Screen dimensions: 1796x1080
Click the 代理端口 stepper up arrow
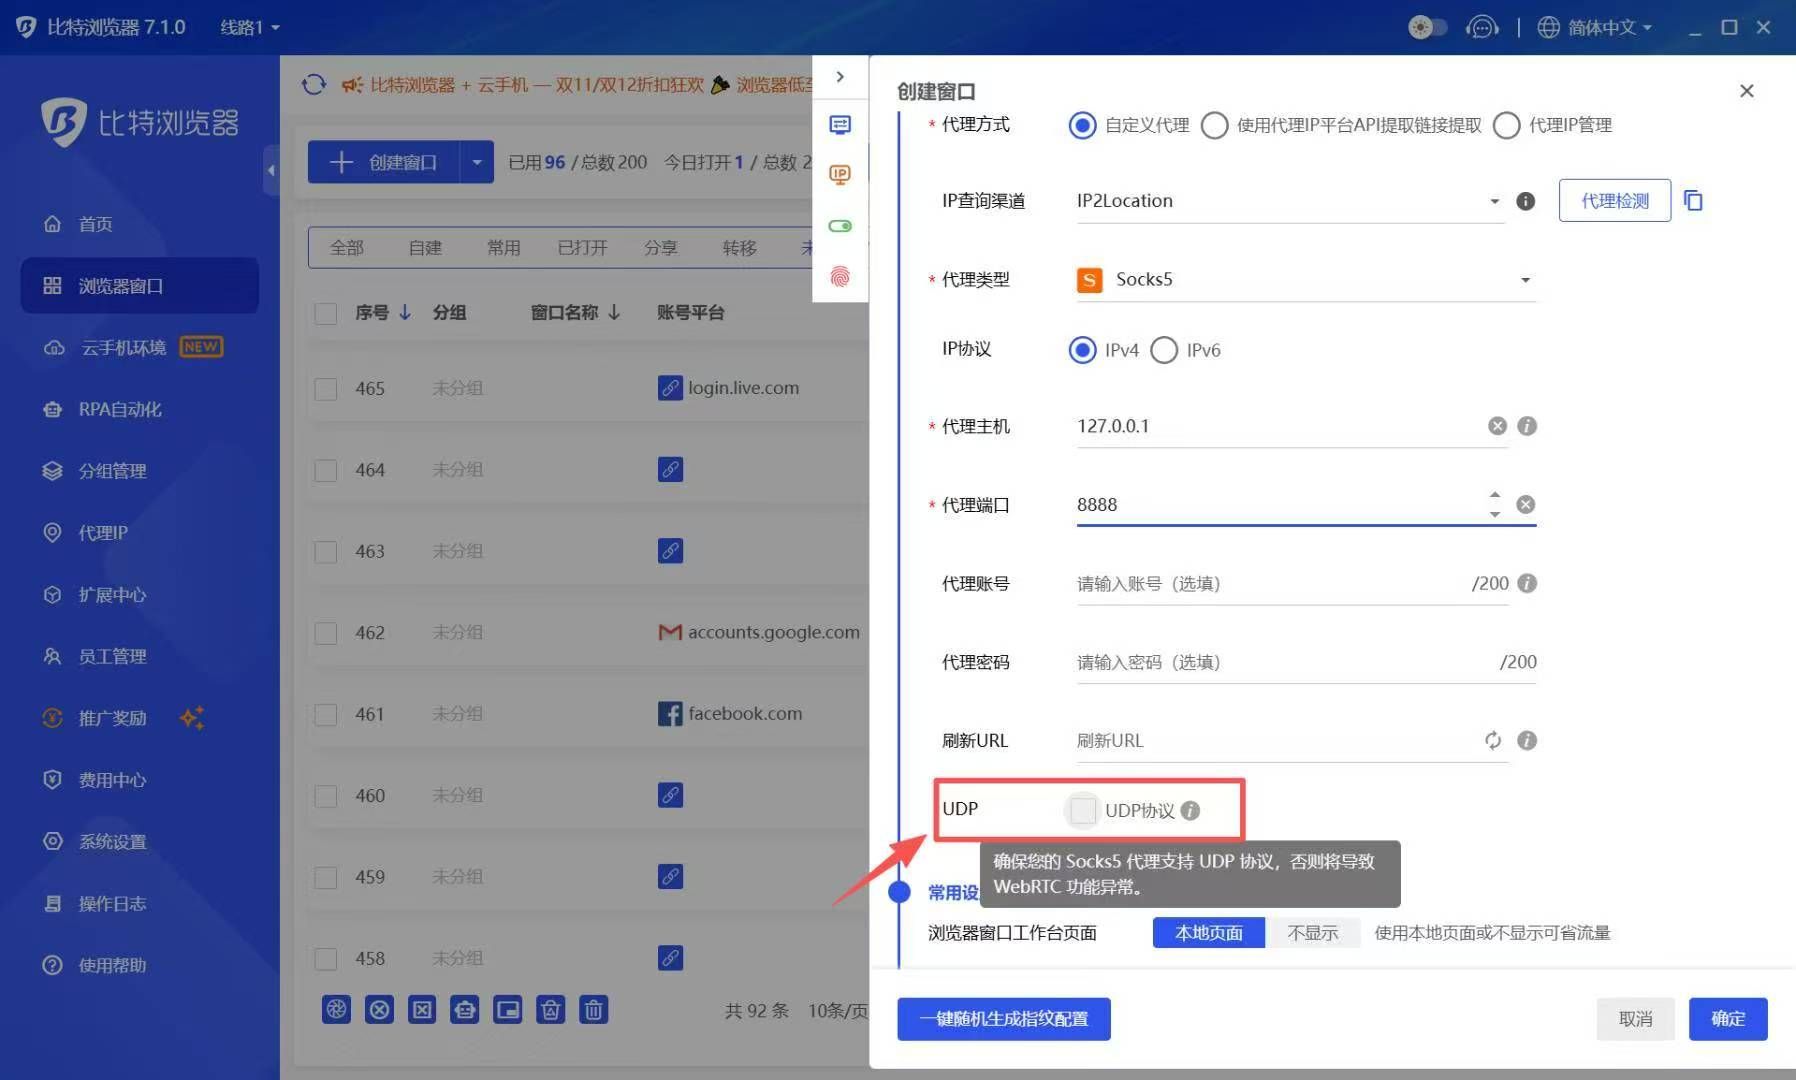click(x=1494, y=495)
